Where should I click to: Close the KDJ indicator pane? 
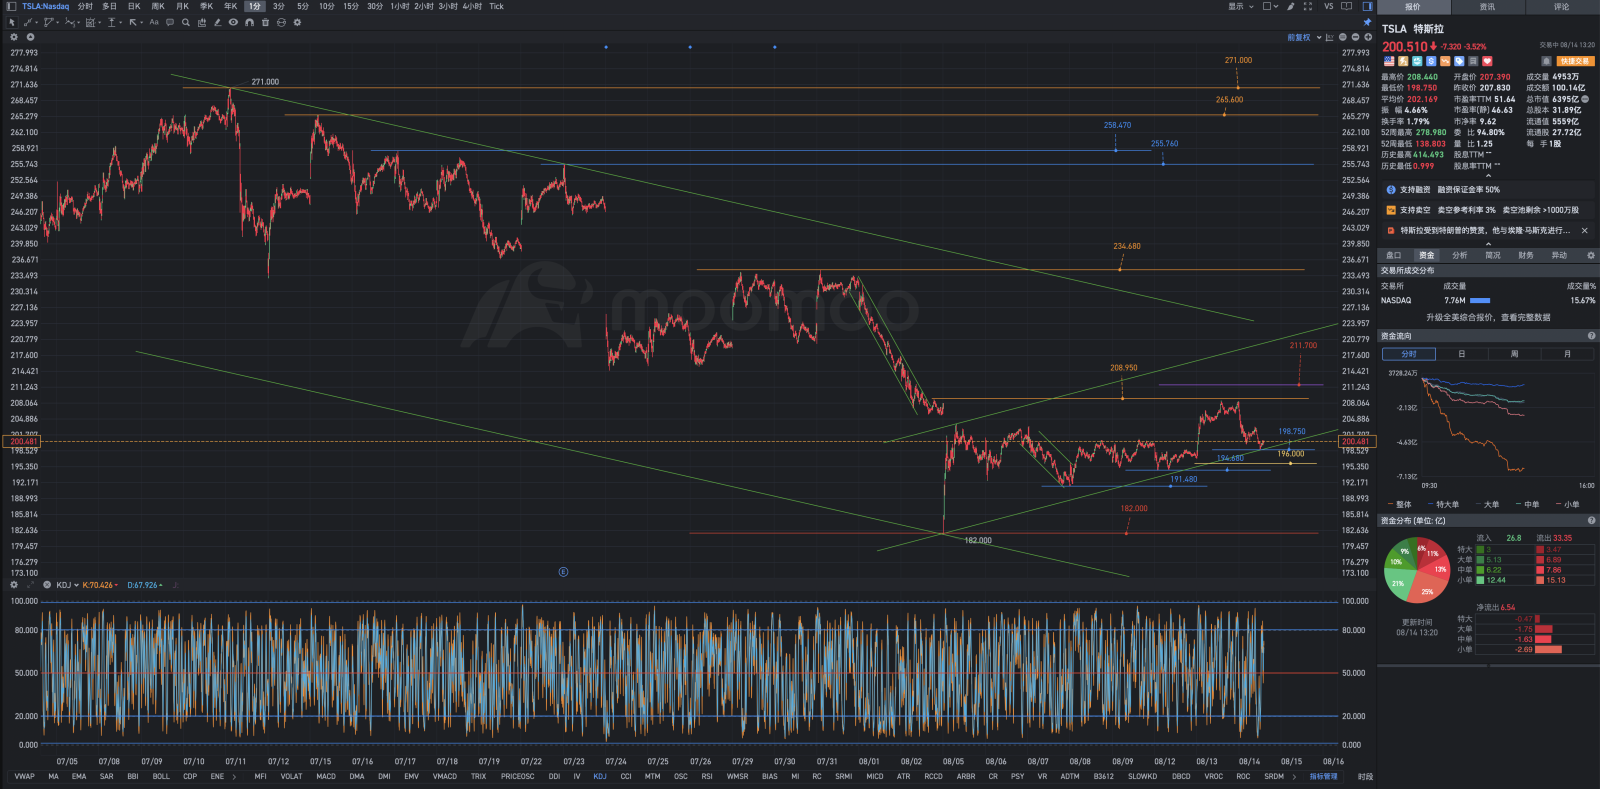(47, 585)
